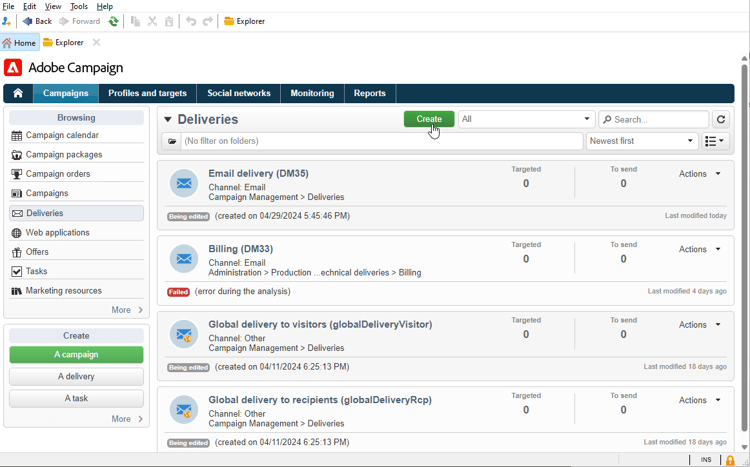Click the Undo arrow icon
This screenshot has height=467, width=750.
[191, 22]
